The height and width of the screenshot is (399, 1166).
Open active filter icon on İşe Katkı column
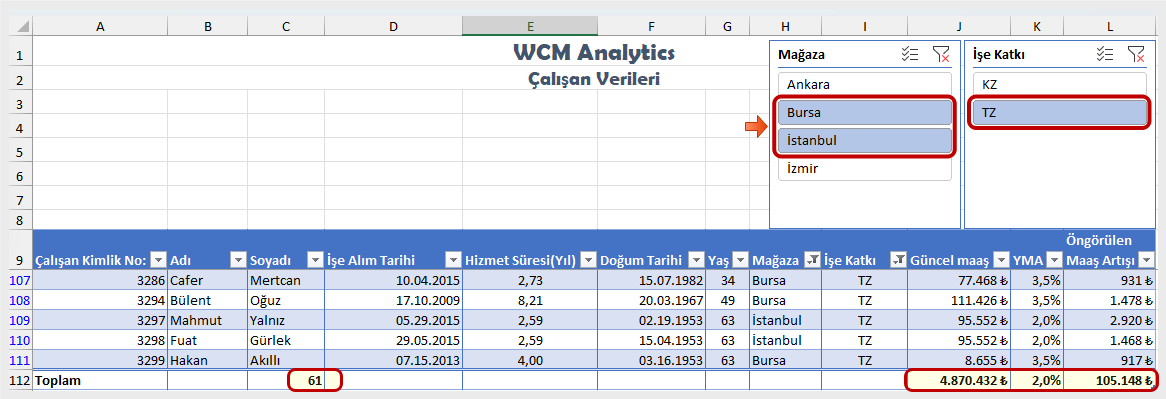tap(899, 259)
